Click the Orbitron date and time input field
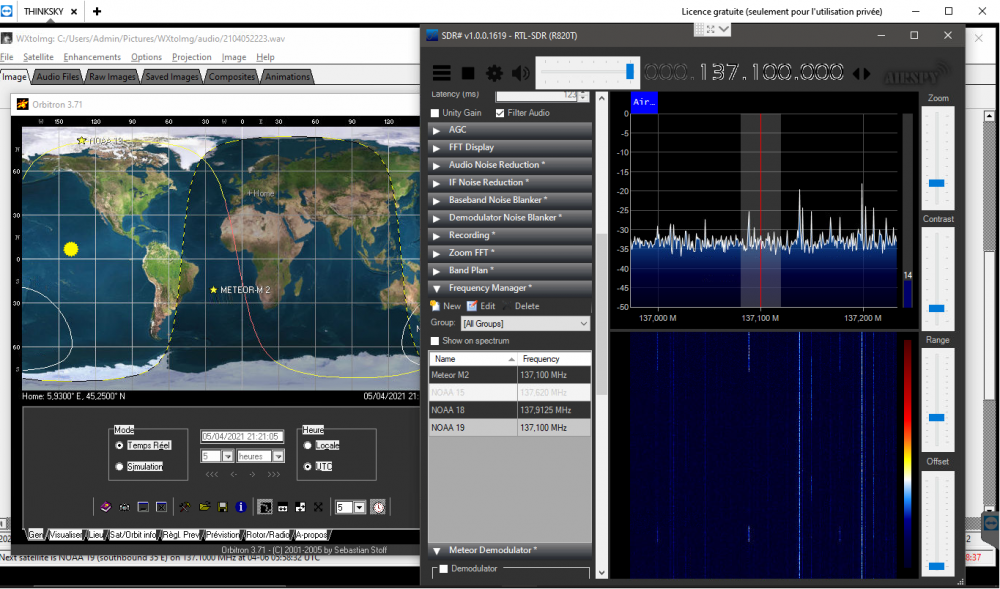The height and width of the screenshot is (589, 1000). click(x=241, y=437)
